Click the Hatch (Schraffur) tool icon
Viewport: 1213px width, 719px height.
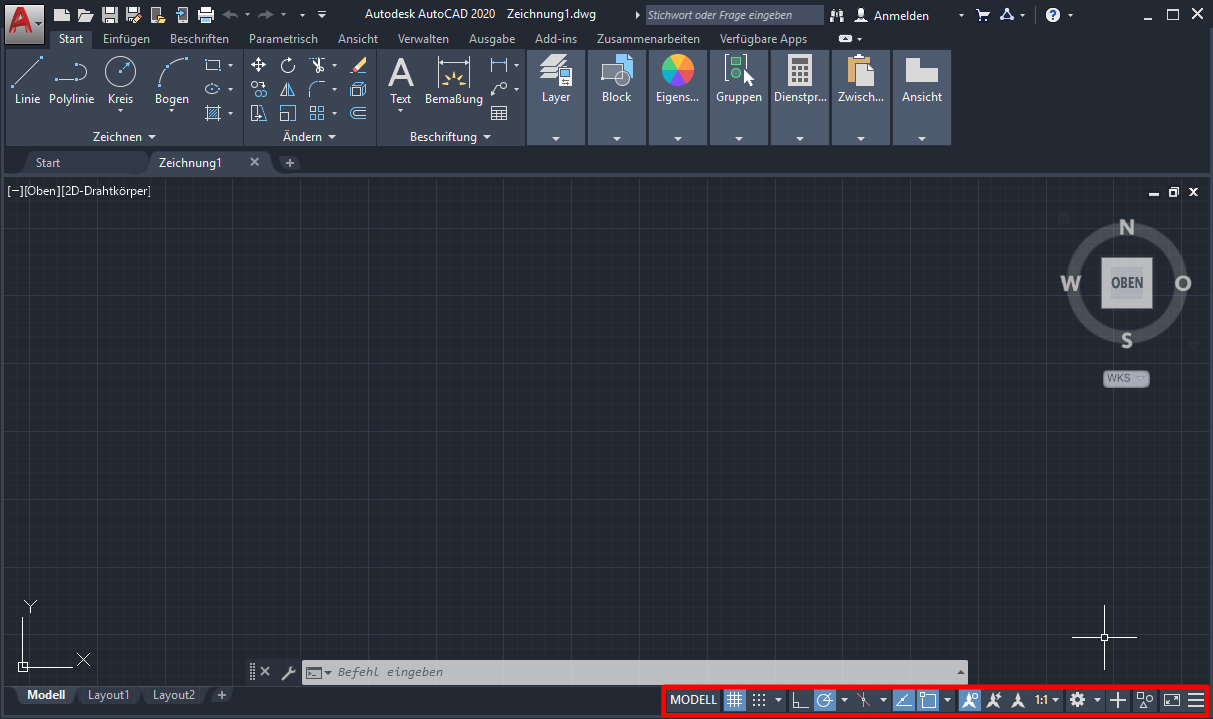(x=212, y=113)
